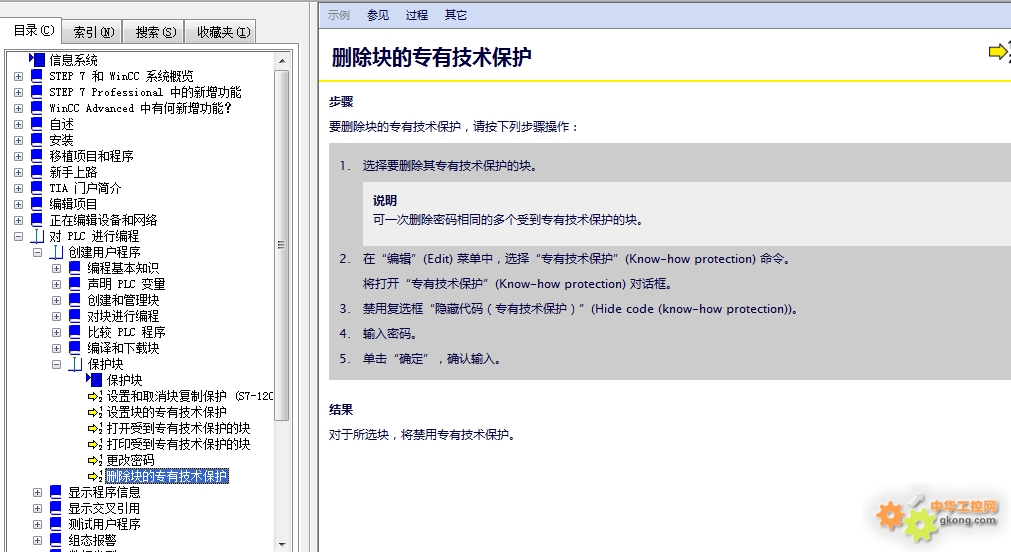Click open-book icon beside 保护块 folder
This screenshot has height=552, width=1011.
75,364
